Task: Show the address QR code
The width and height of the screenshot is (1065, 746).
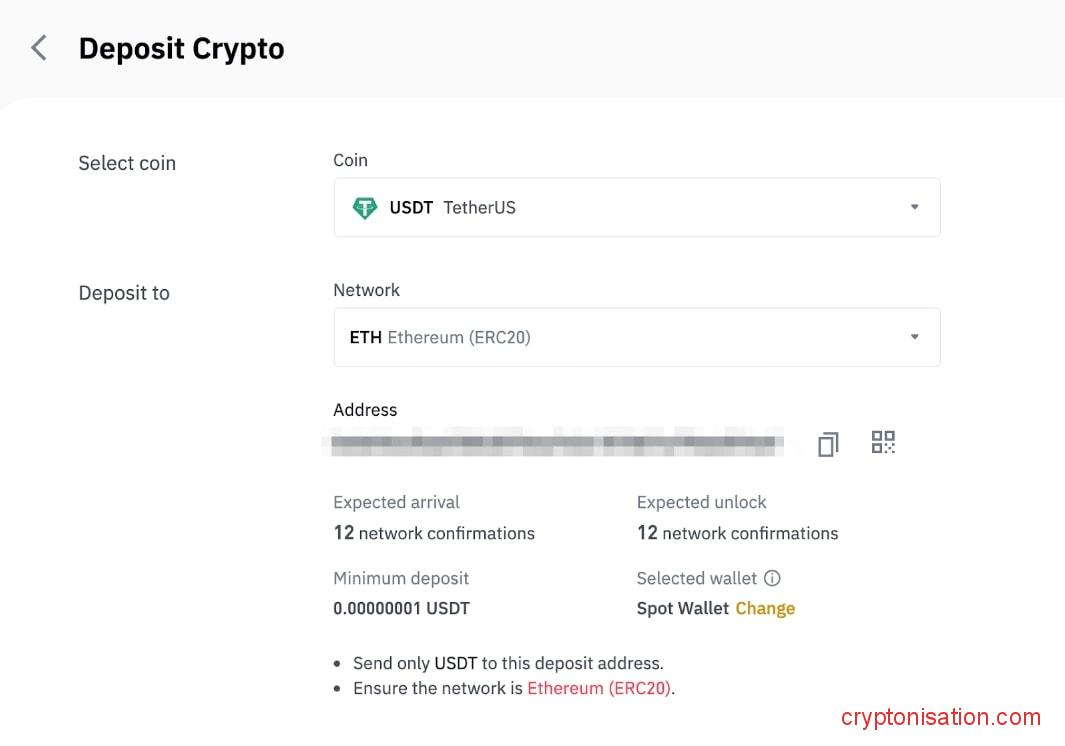Action: 883,442
